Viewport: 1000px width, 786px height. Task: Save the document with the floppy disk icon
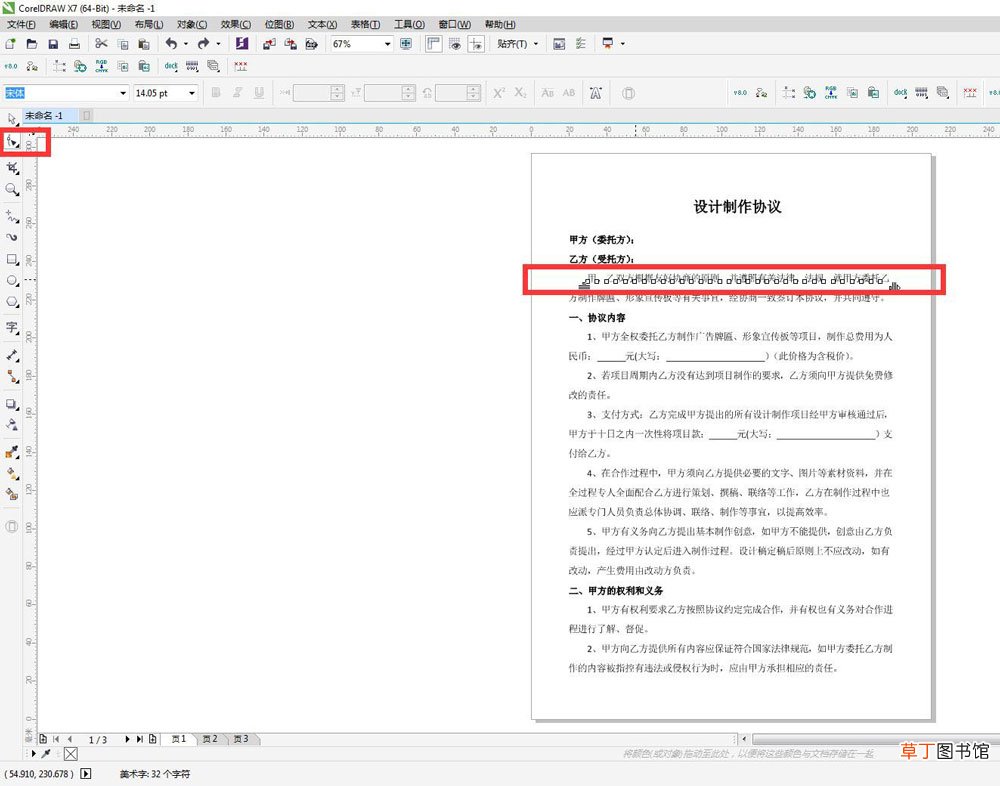click(53, 43)
